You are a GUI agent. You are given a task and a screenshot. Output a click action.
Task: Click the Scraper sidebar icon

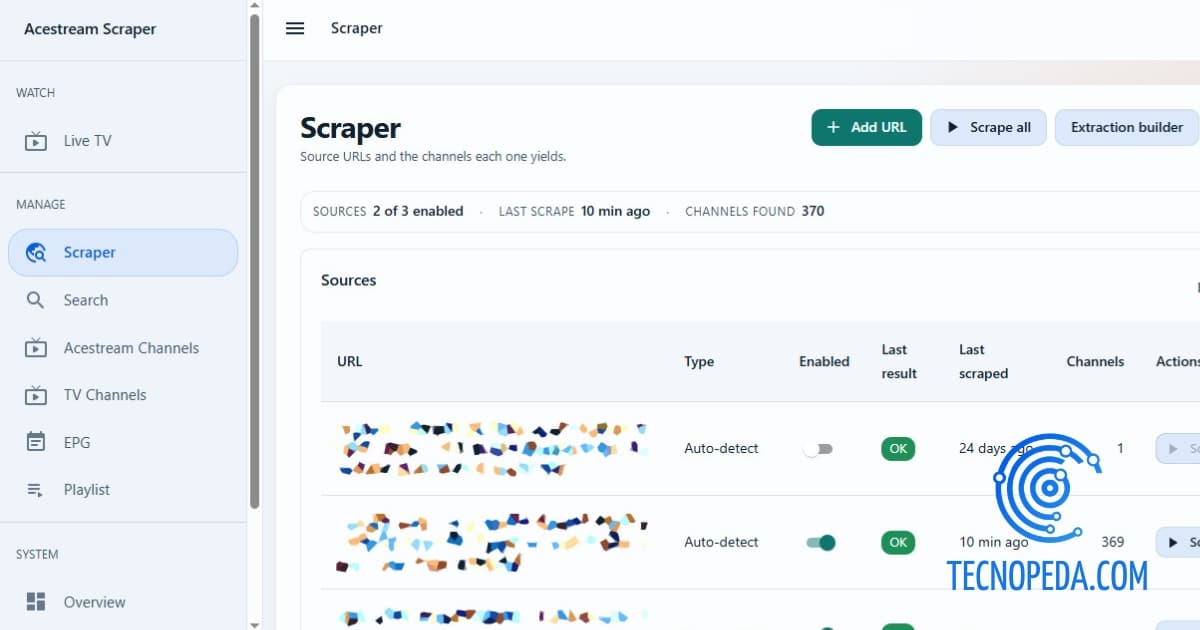coord(36,253)
